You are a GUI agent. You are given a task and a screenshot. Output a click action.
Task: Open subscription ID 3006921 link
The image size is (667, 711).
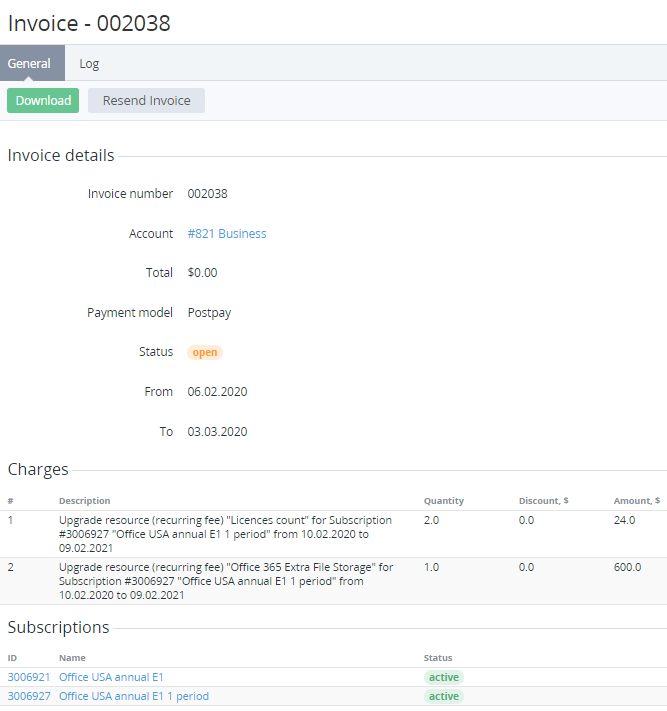[x=27, y=677]
